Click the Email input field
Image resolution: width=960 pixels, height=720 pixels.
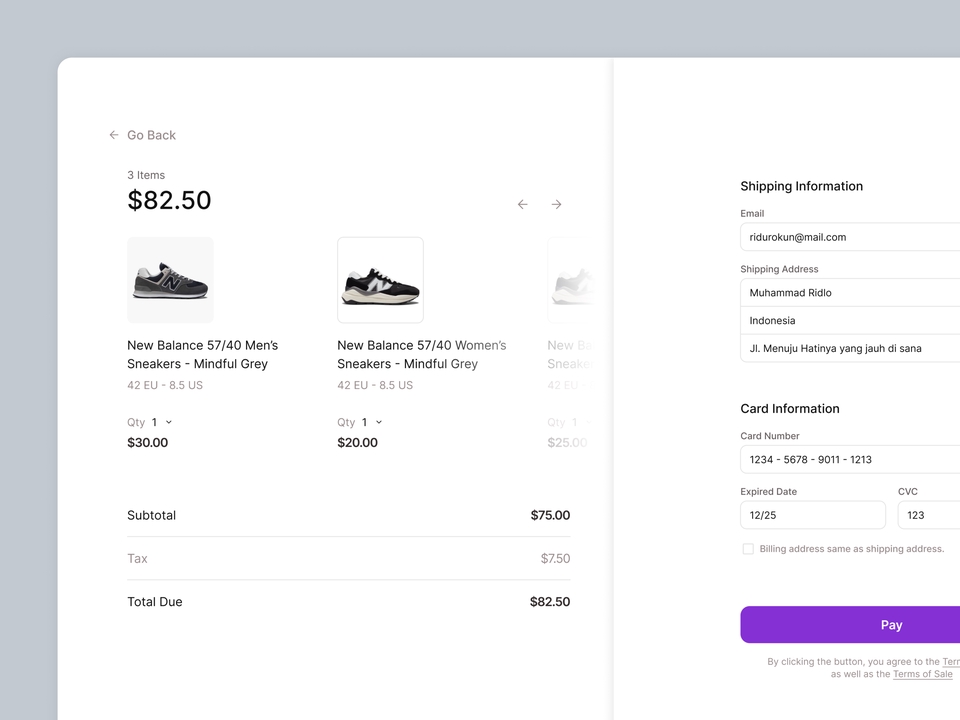click(x=850, y=237)
